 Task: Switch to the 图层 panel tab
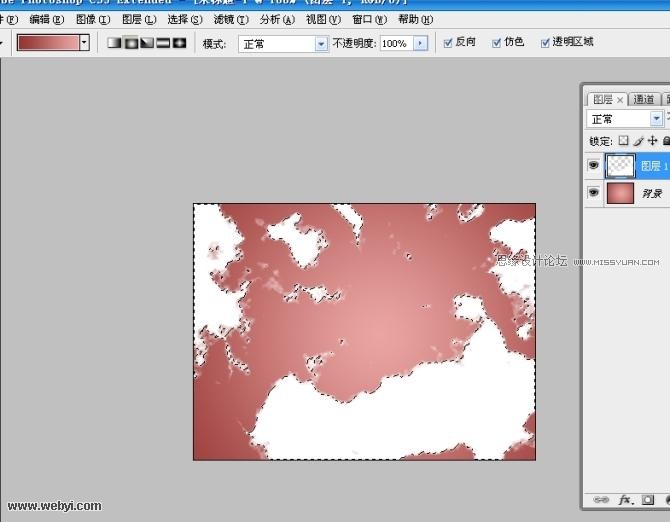603,100
